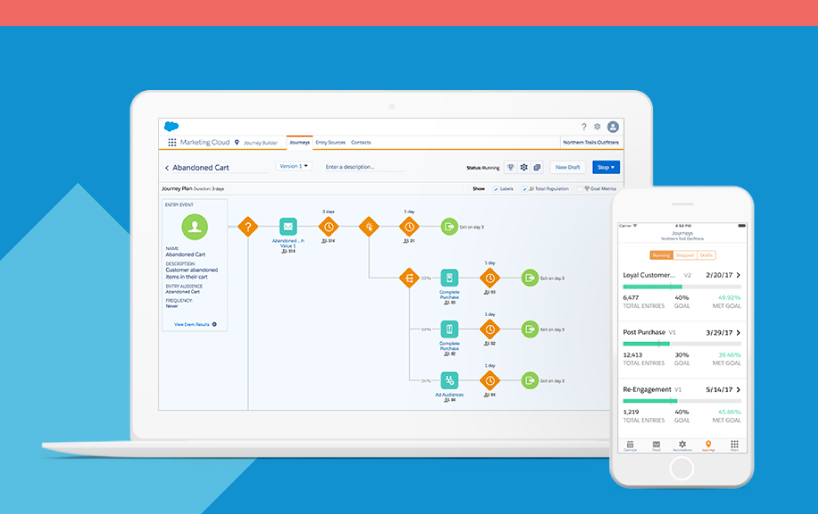Open the Version 1 dropdown
The height and width of the screenshot is (514, 818).
(x=294, y=166)
